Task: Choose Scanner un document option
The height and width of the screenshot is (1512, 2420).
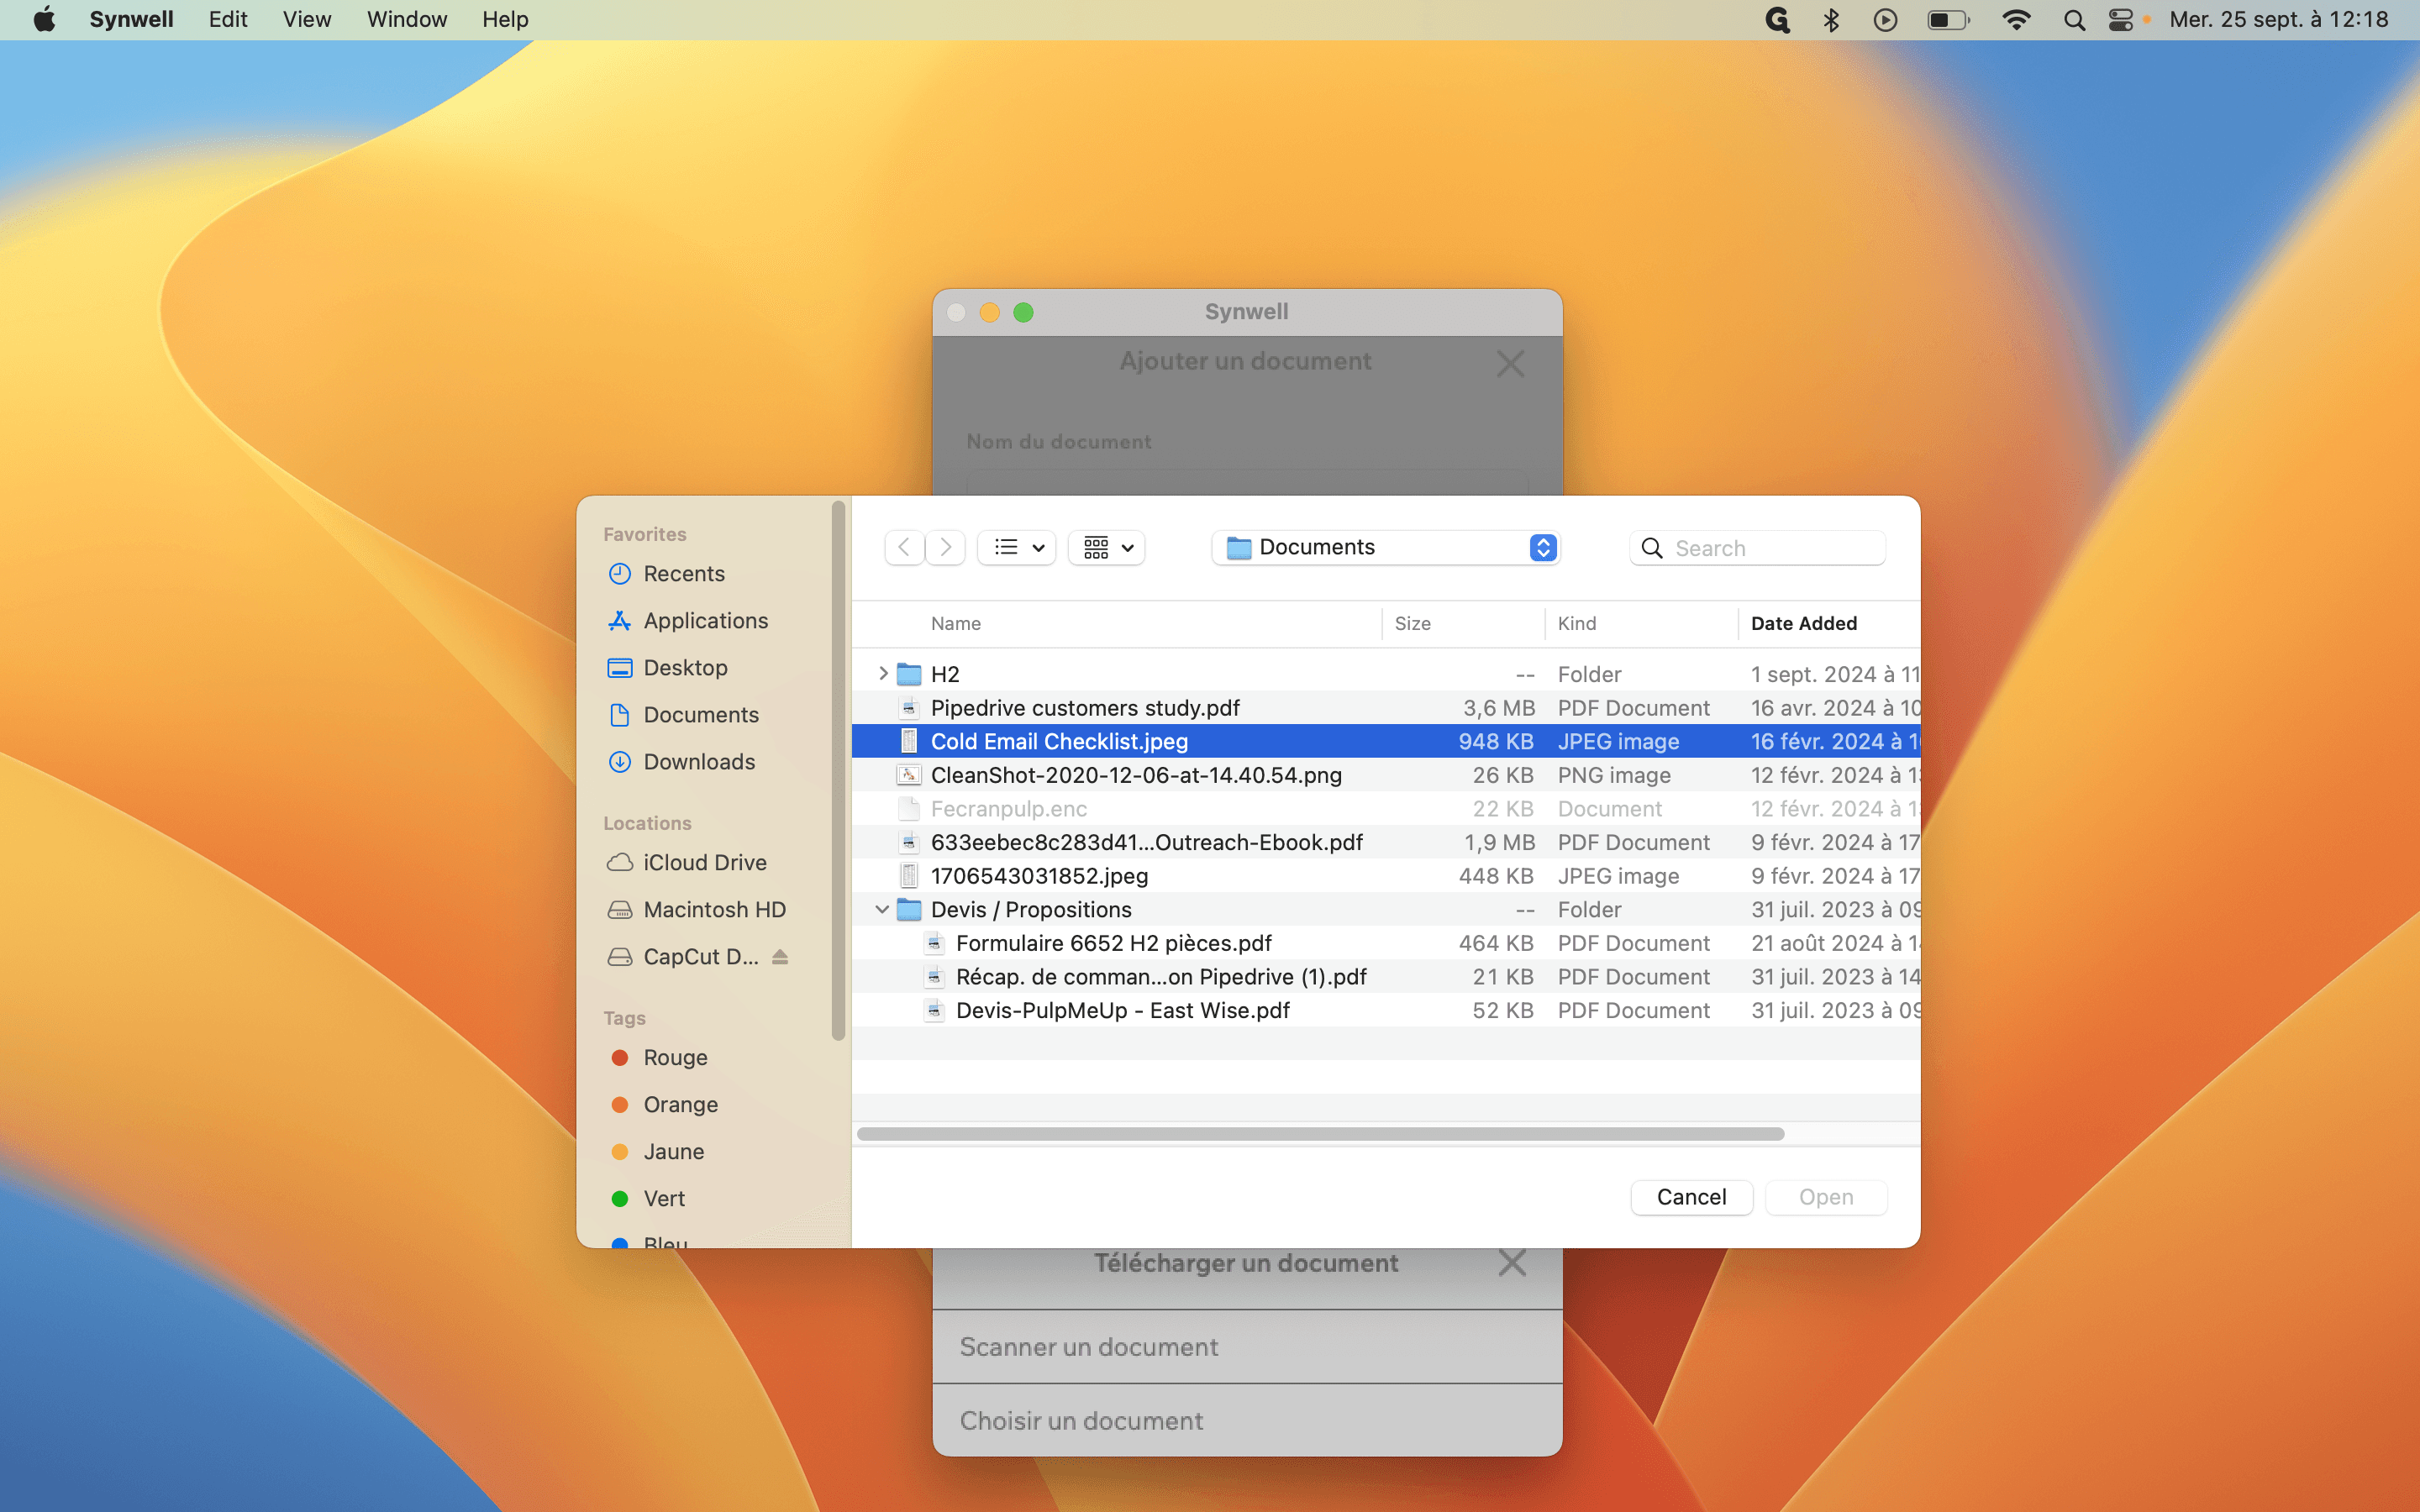Action: click(1247, 1347)
